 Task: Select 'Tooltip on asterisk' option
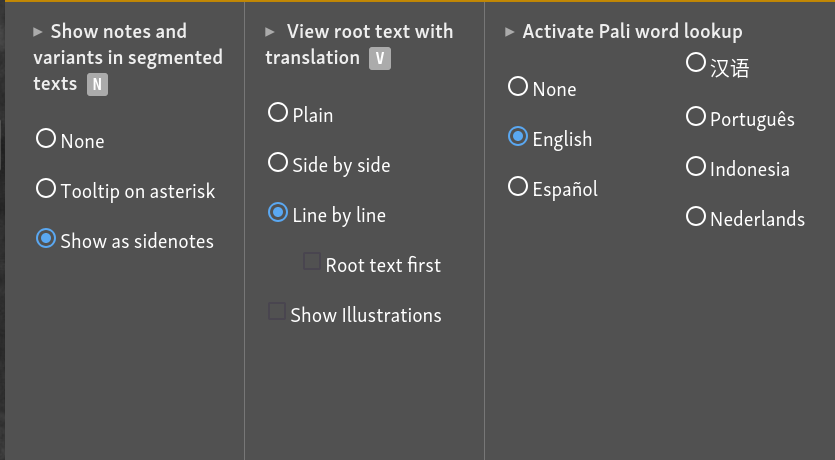46,189
